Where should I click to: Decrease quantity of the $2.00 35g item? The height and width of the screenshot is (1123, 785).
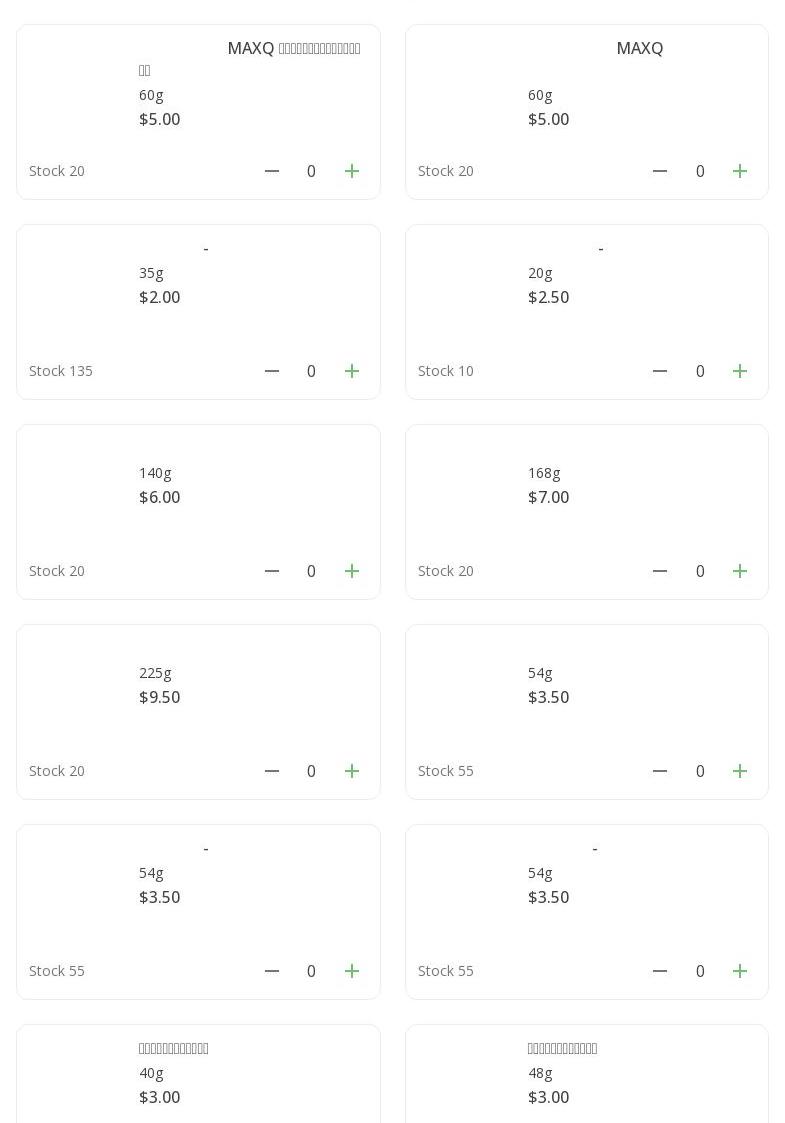pos(272,371)
